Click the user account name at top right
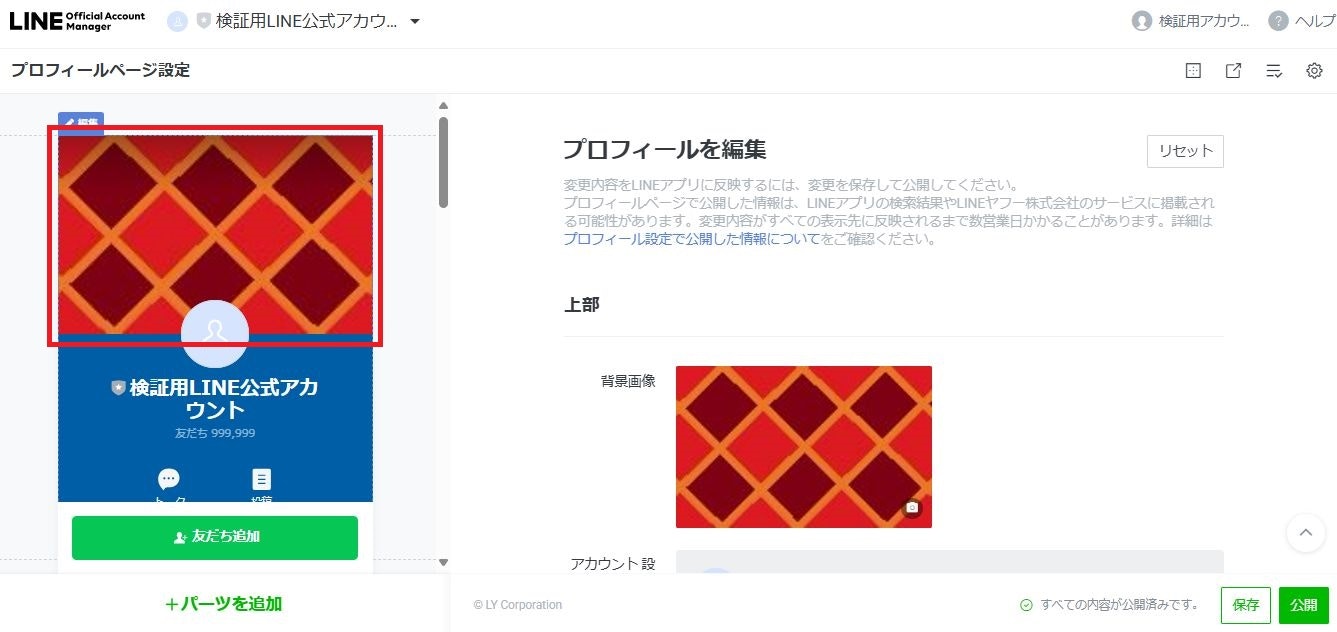 coord(1204,21)
